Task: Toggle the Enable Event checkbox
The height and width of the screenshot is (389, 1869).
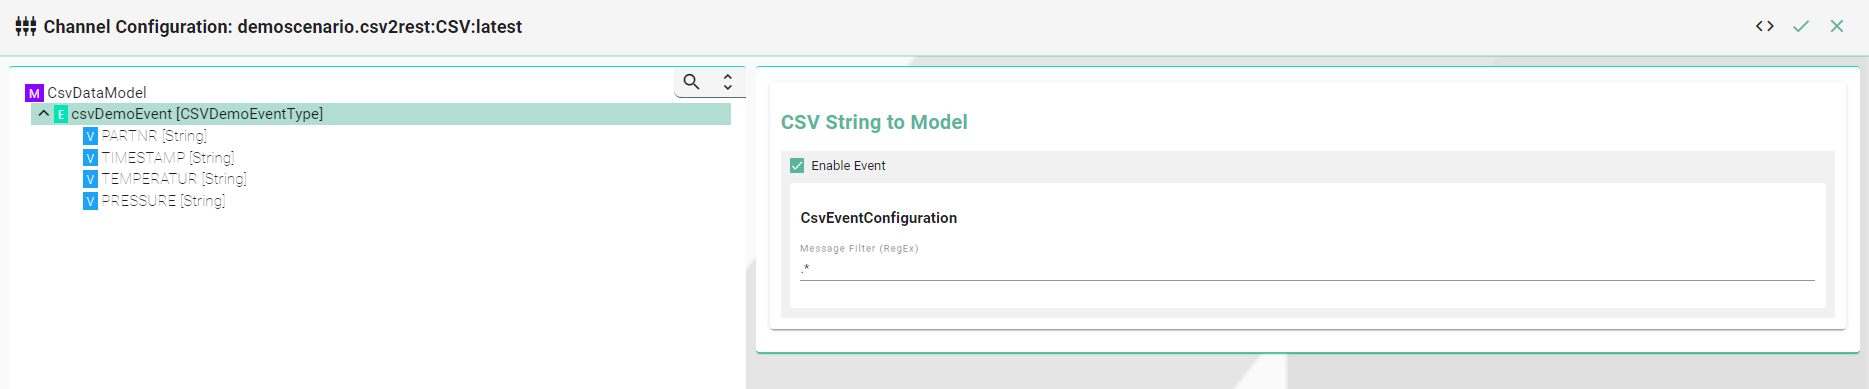Action: [x=797, y=166]
